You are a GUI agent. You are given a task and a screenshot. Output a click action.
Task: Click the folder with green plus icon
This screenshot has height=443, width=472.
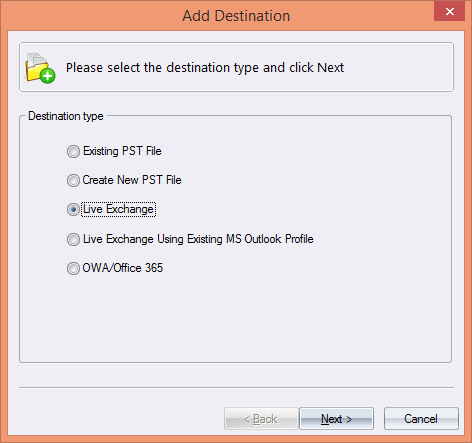40,68
